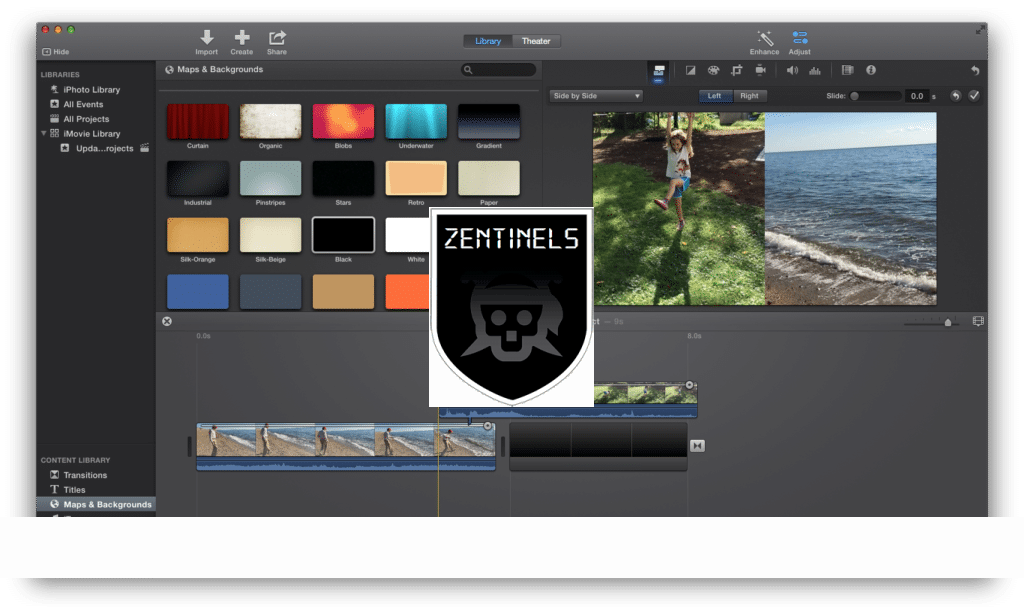Screen dimensions: 1024x614
Task: Open Titles in content library
Action: [74, 490]
